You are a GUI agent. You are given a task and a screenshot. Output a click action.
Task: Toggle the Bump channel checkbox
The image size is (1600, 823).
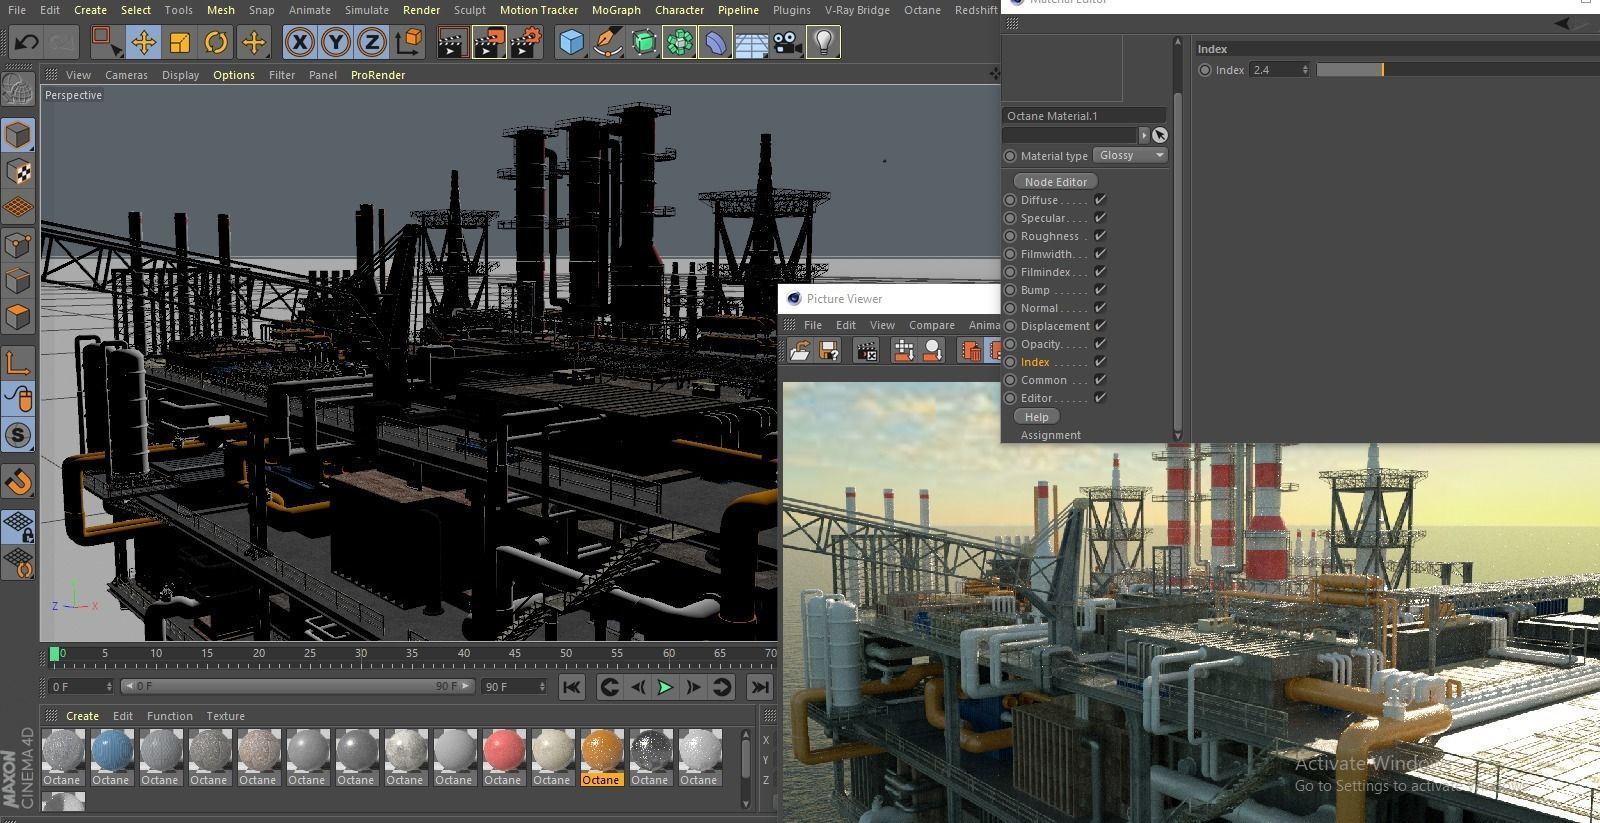tap(1100, 290)
